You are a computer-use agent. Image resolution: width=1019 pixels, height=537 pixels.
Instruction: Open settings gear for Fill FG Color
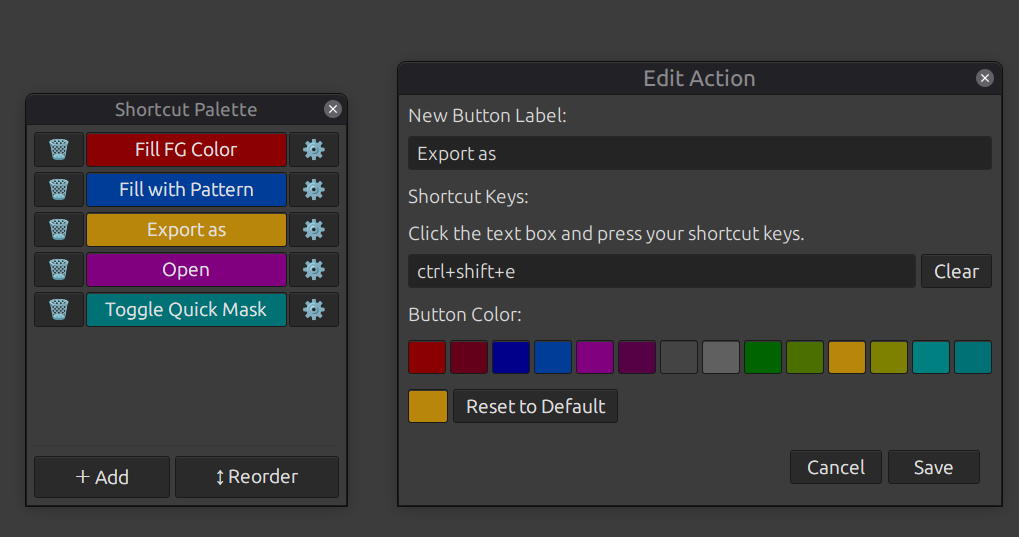(x=314, y=150)
